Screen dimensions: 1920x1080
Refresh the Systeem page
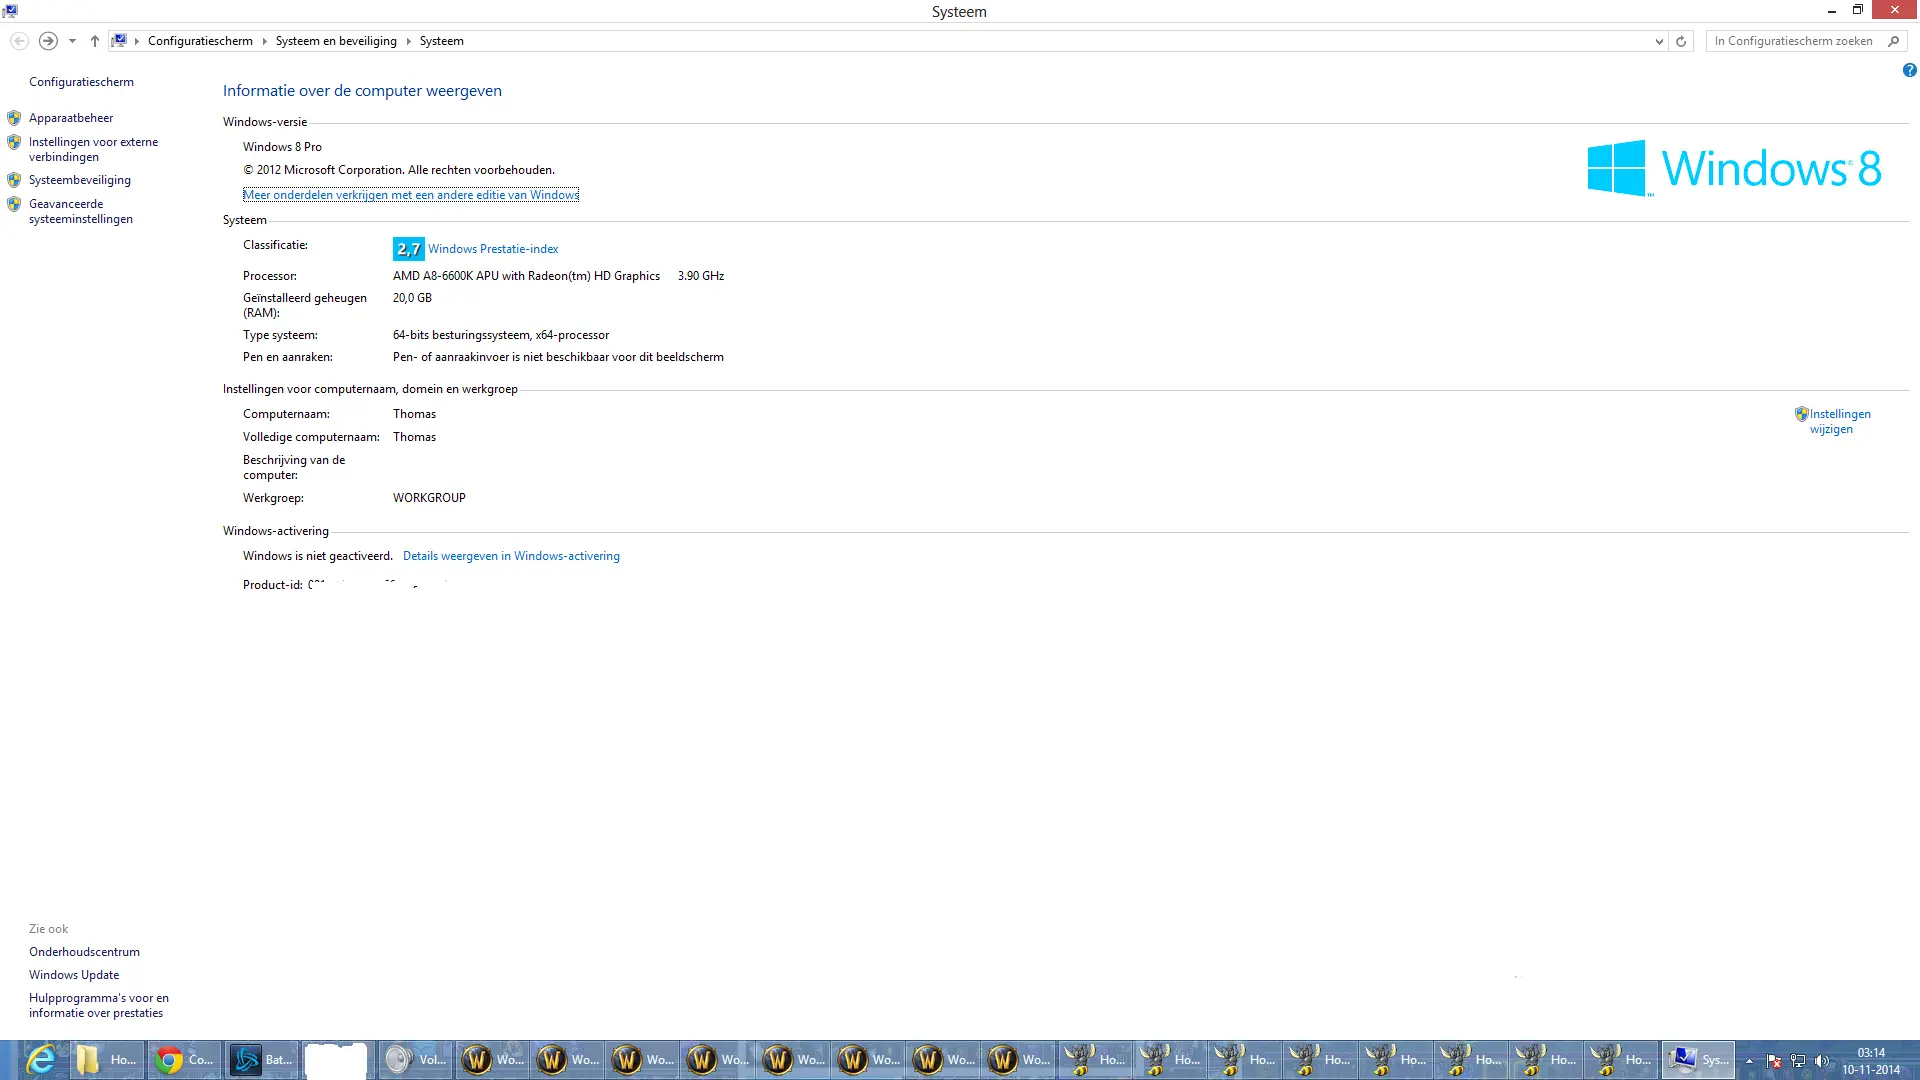1681,41
